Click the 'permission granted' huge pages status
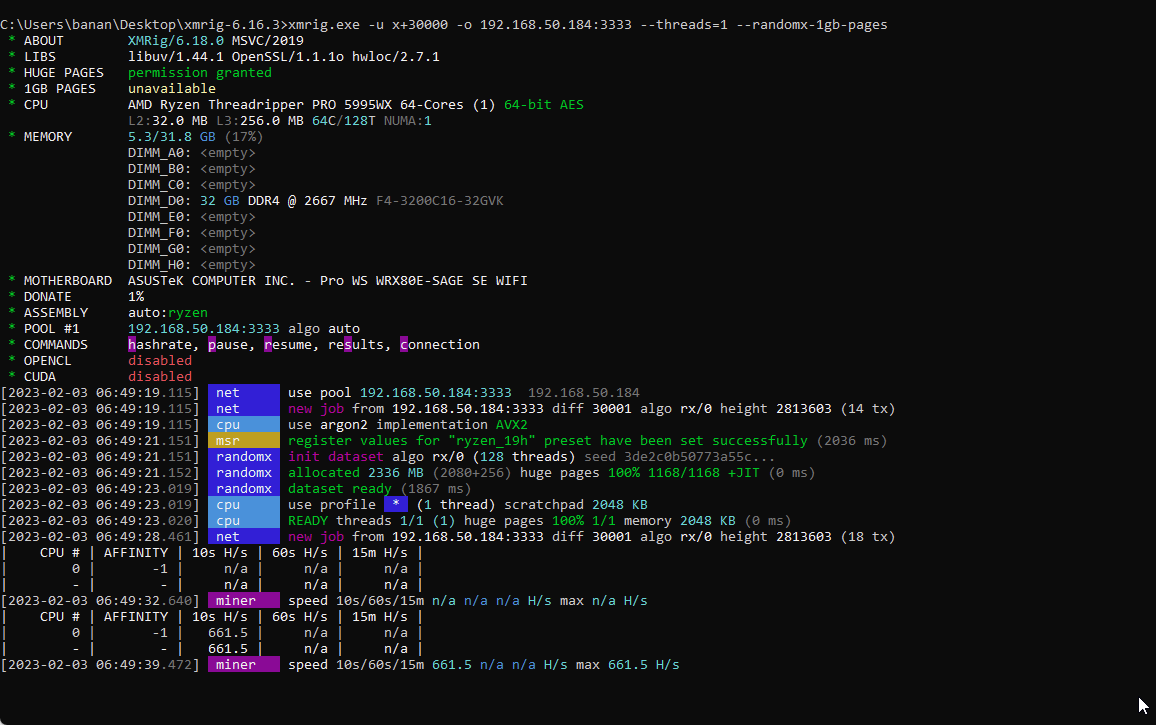 coord(200,72)
